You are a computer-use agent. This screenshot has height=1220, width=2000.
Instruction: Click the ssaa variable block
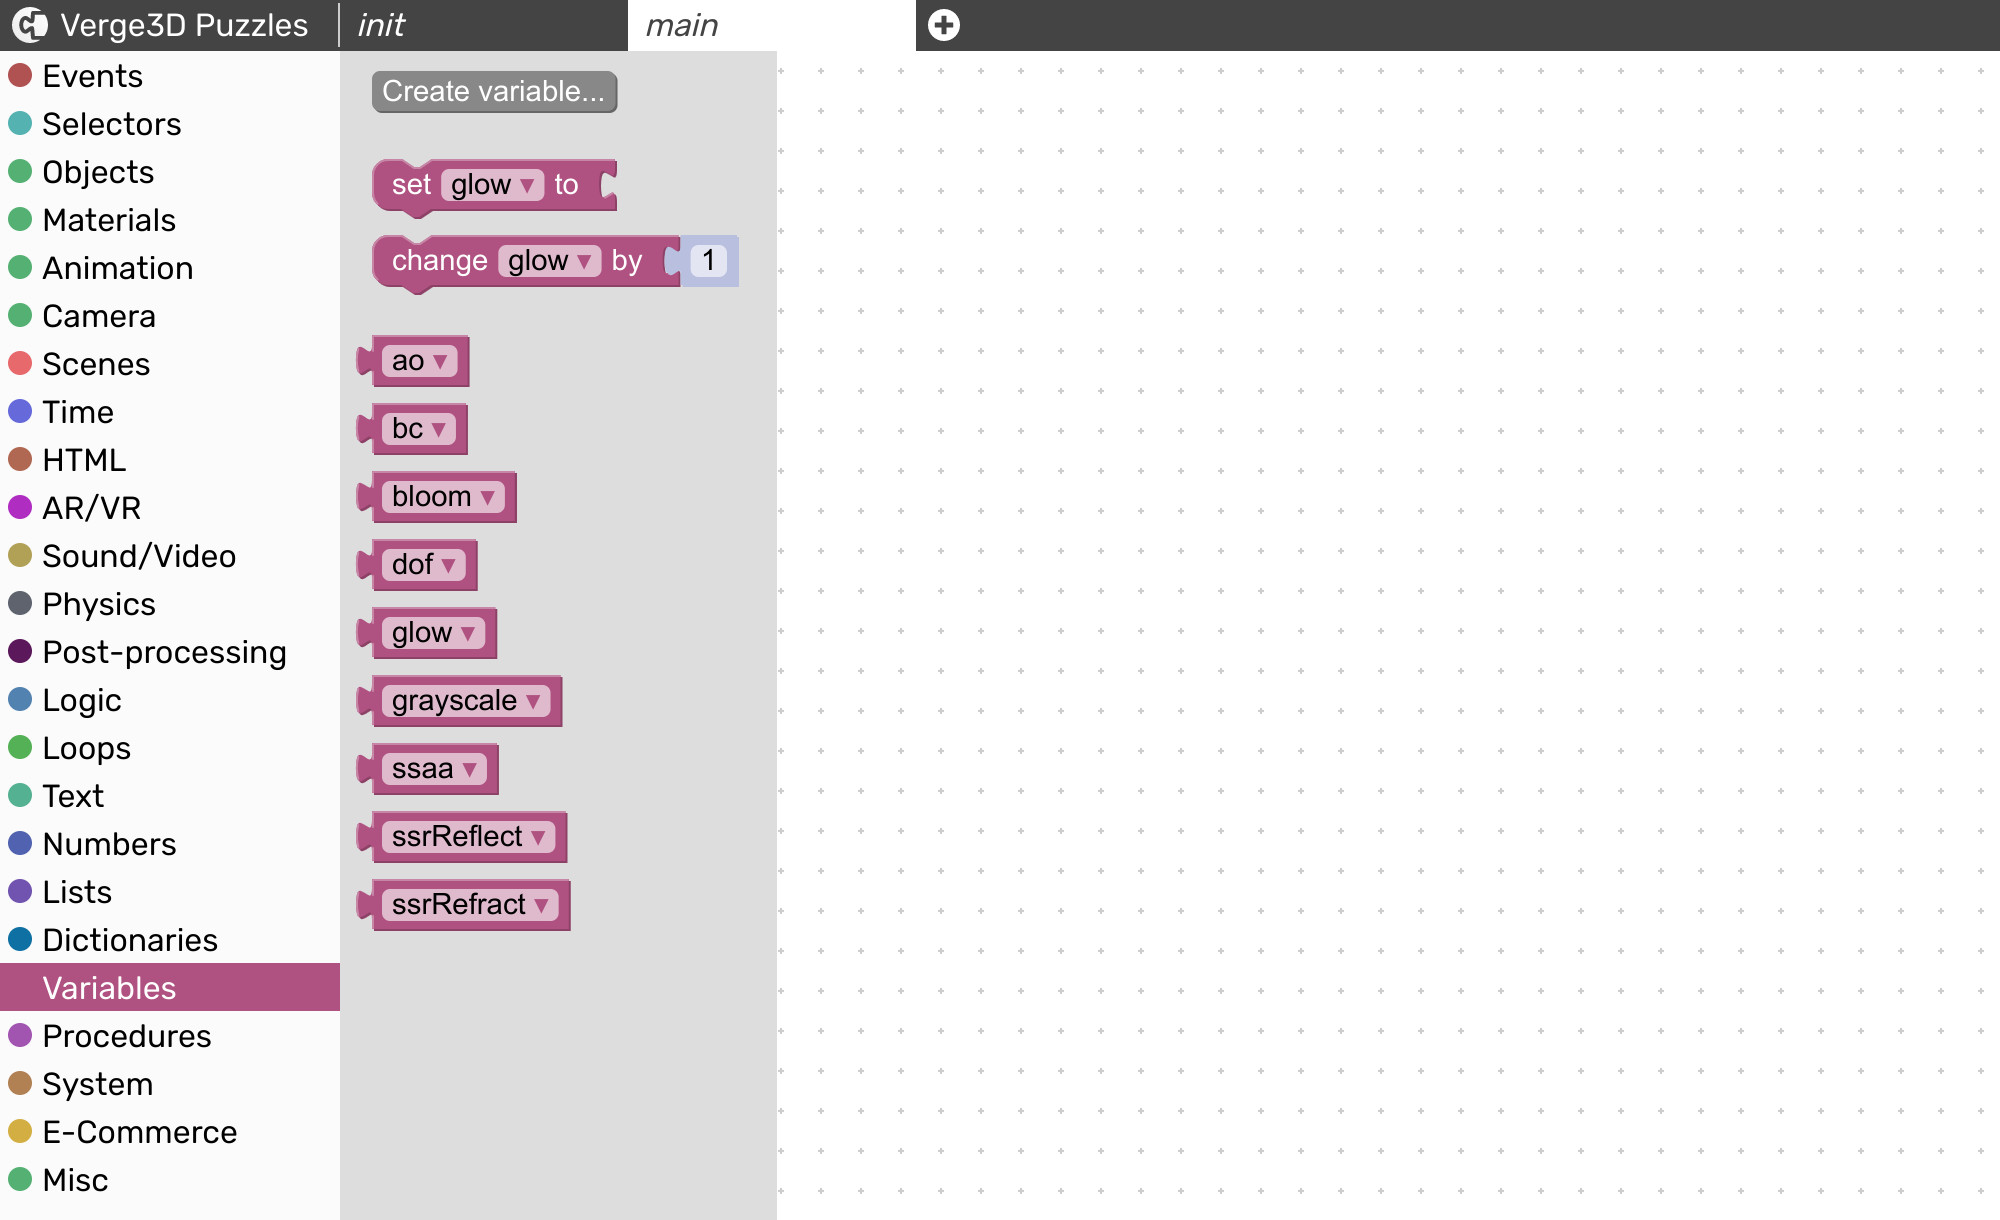coord(422,769)
